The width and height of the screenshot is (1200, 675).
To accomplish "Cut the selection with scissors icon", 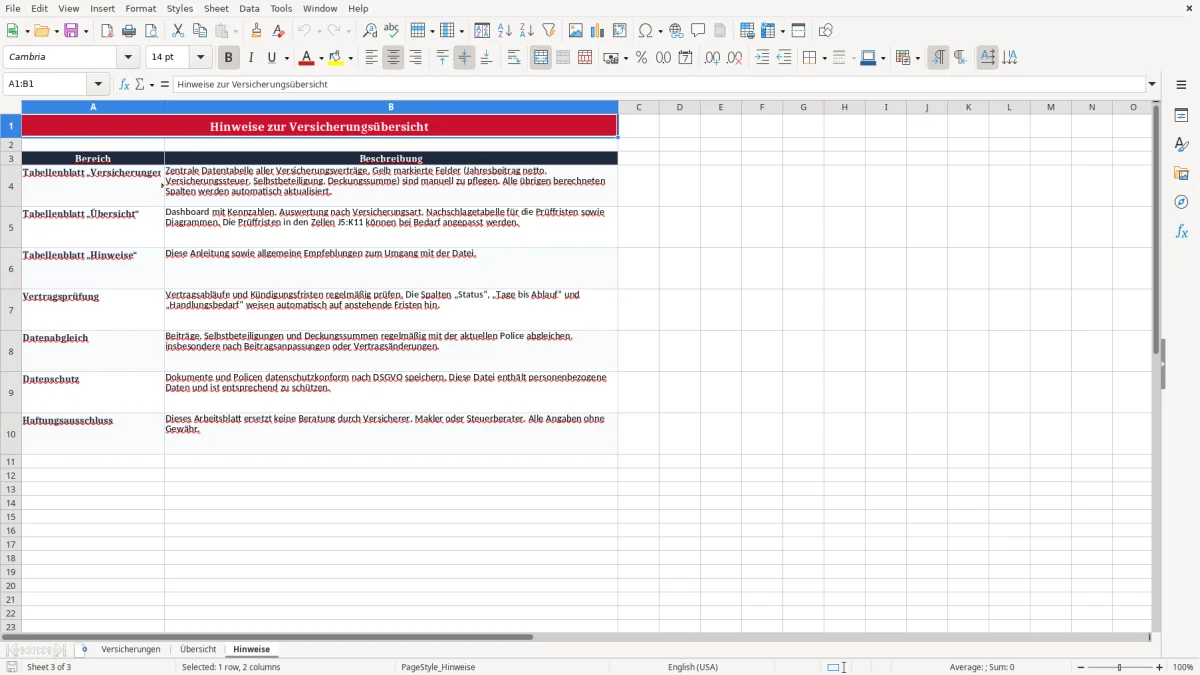I will tap(178, 31).
